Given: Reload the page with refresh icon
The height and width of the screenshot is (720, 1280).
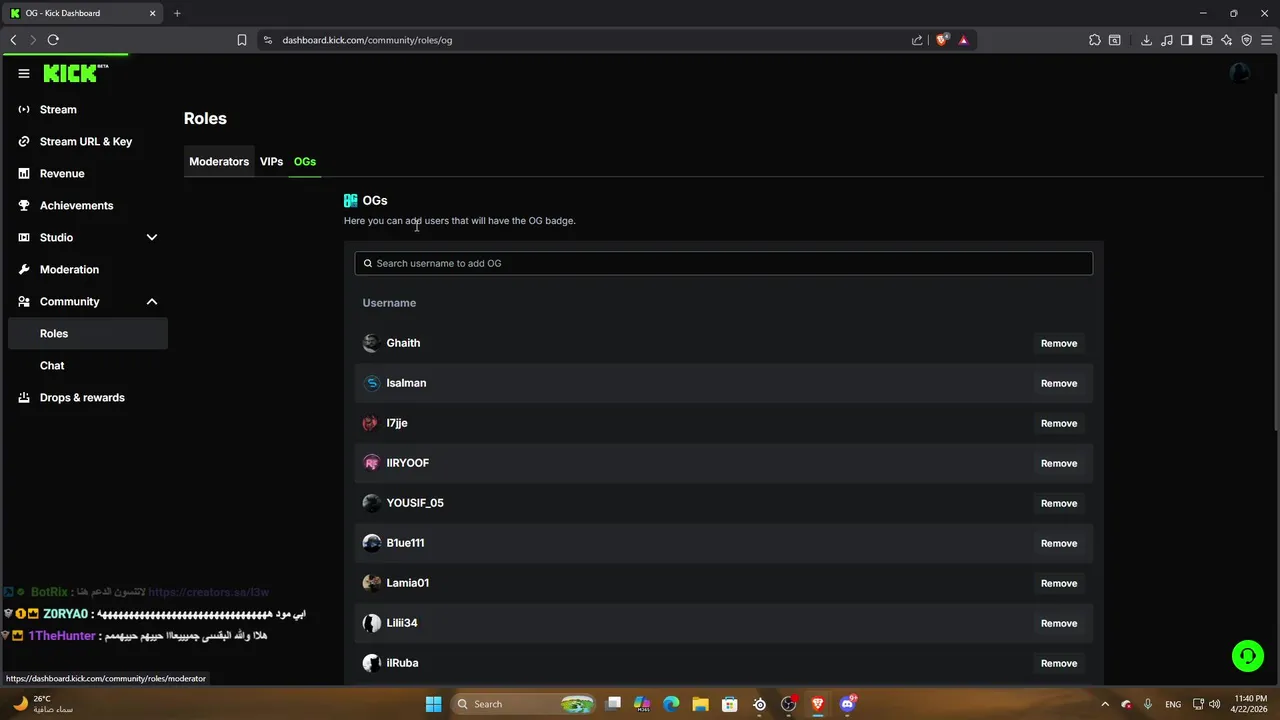Looking at the screenshot, I should [x=53, y=40].
